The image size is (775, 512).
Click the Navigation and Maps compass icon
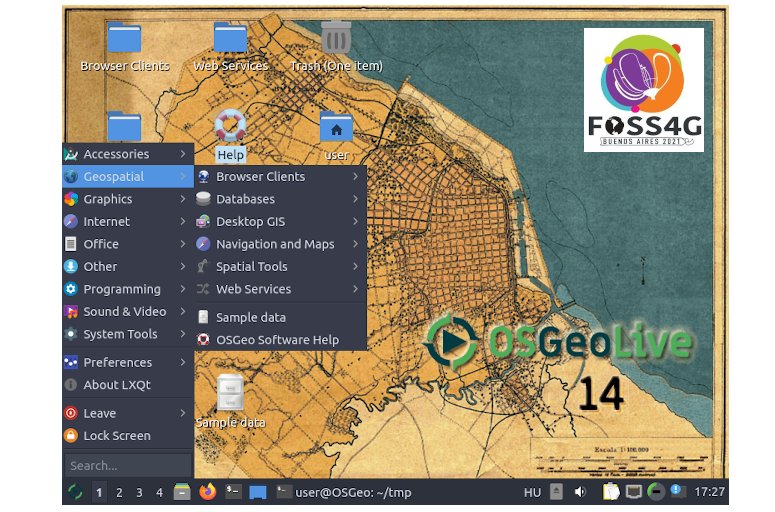click(203, 244)
